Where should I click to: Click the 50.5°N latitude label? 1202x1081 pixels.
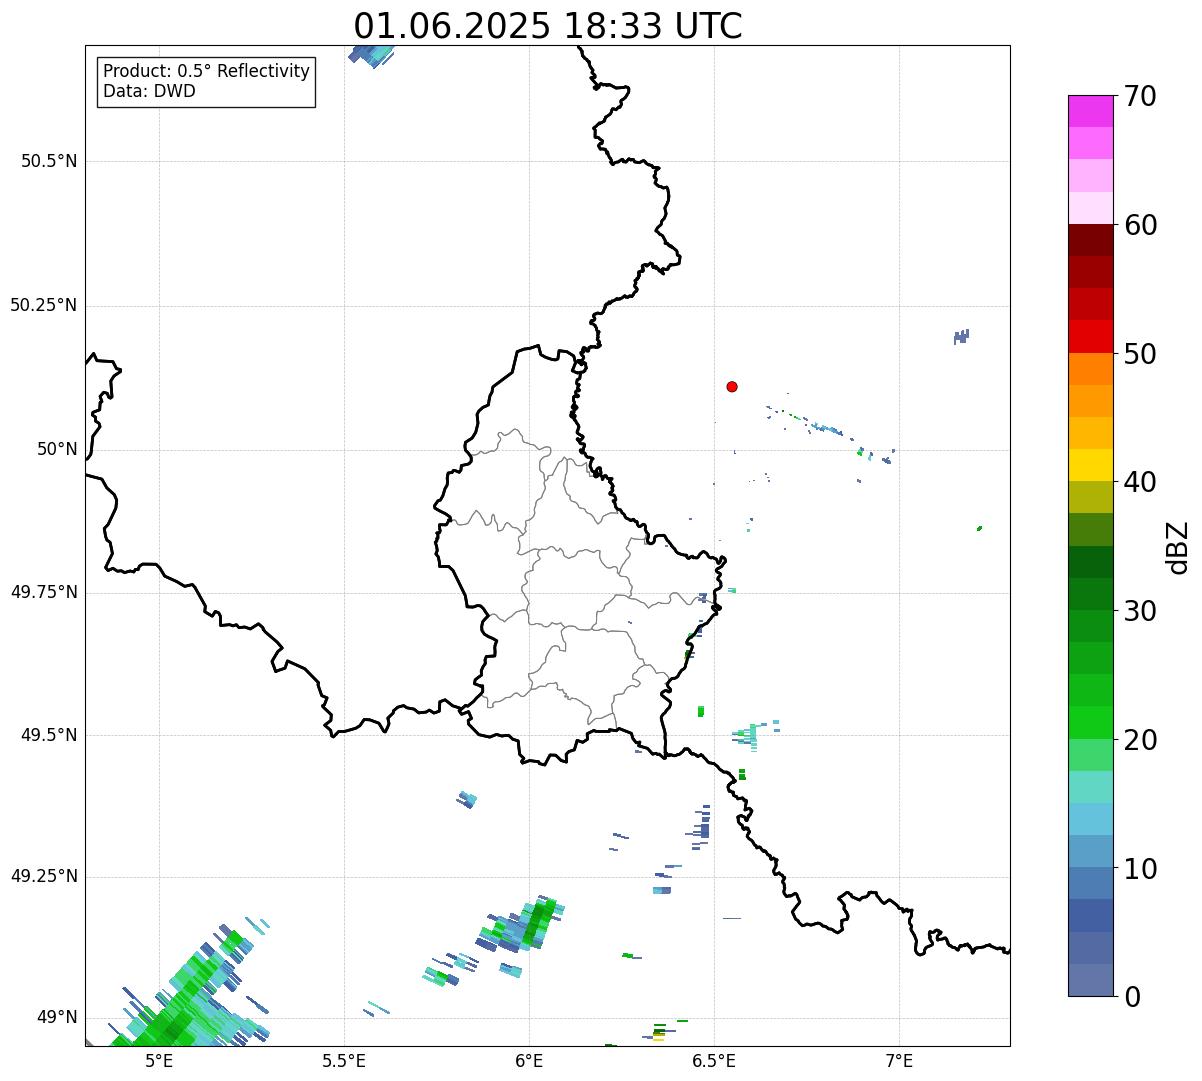point(49,161)
